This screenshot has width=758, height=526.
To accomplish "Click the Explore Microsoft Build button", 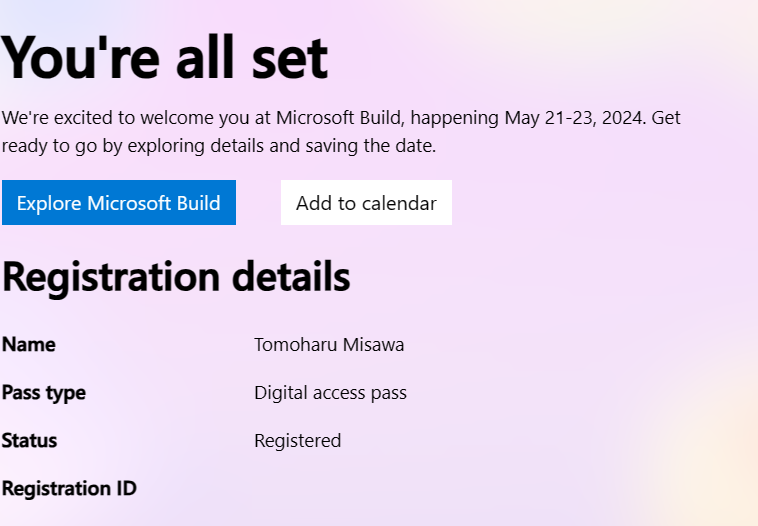I will pyautogui.click(x=118, y=203).
